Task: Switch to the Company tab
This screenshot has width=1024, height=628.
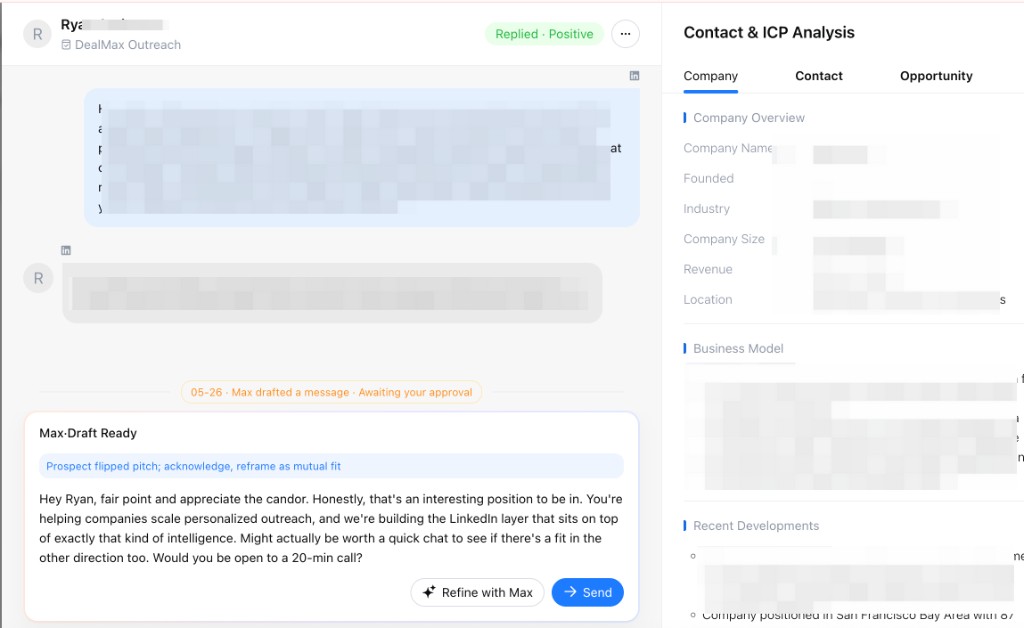Action: pos(711,76)
